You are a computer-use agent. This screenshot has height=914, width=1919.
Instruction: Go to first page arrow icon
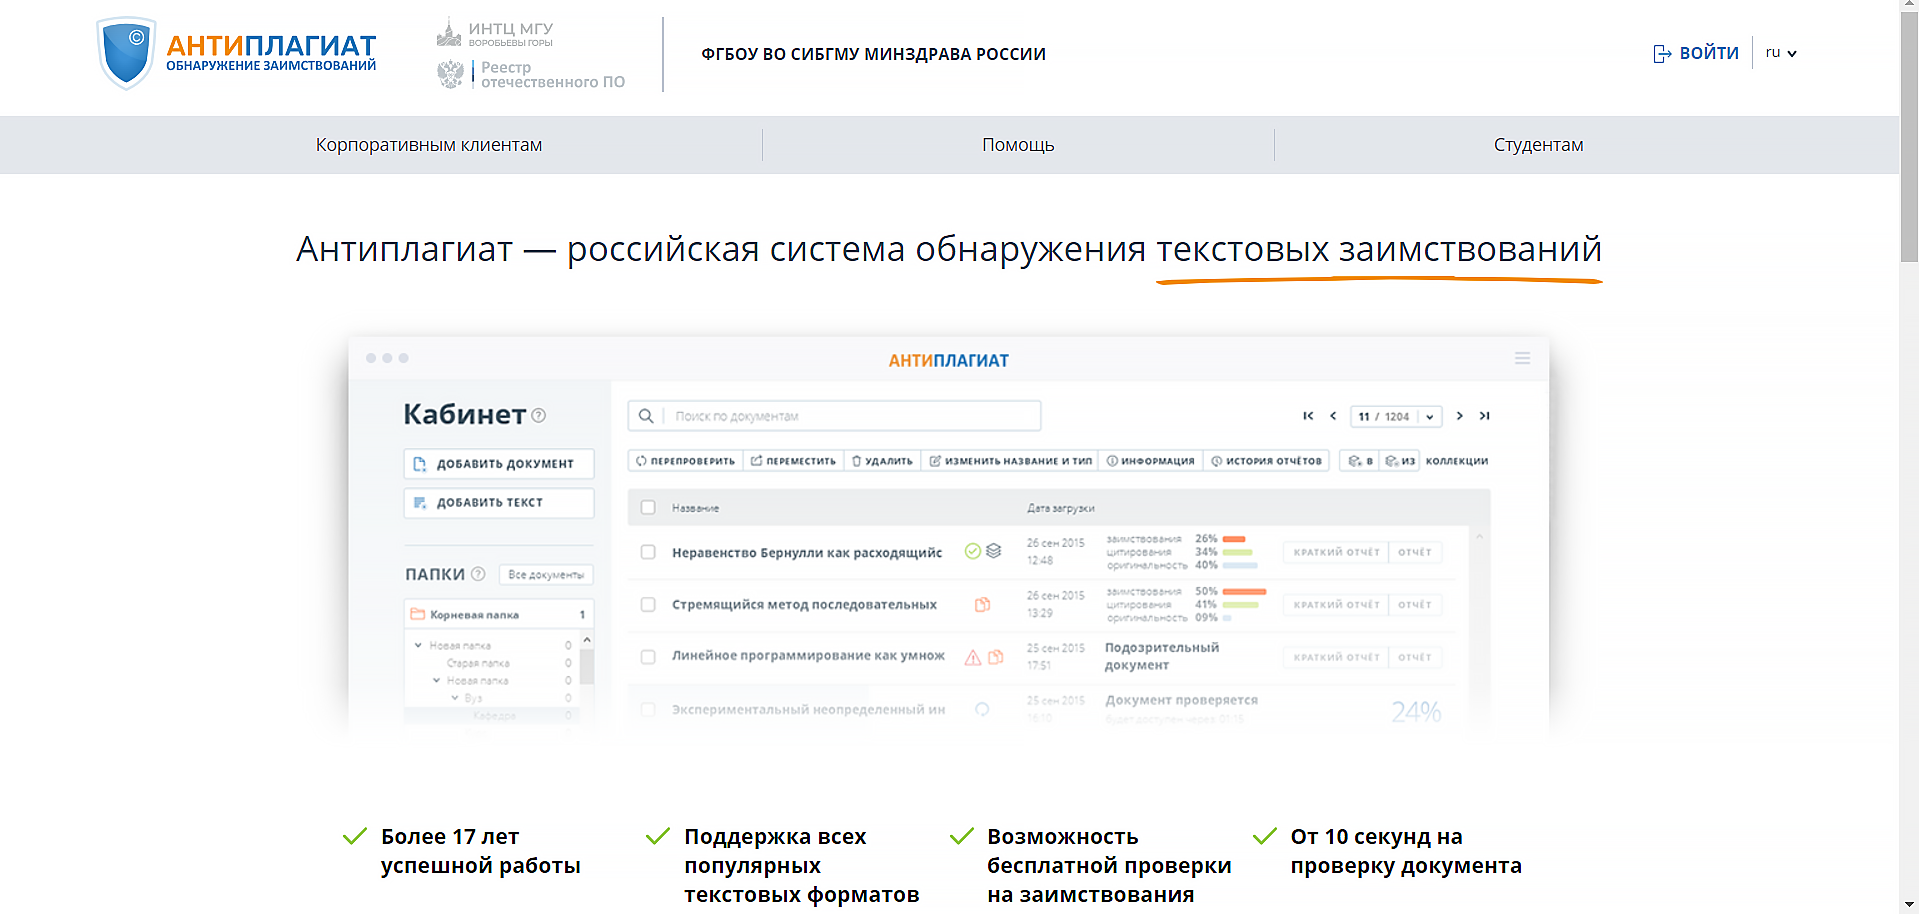click(x=1308, y=416)
